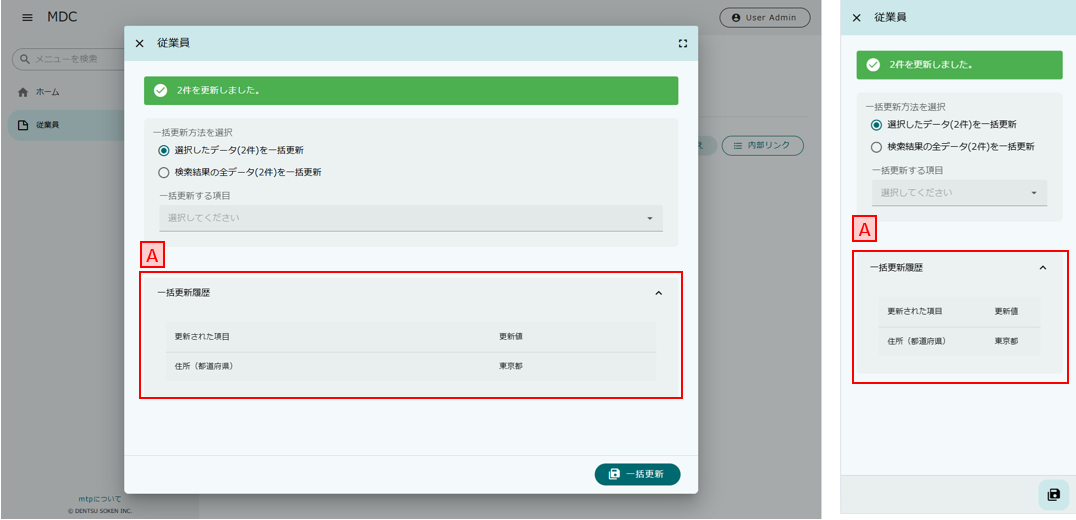Select 選択したデータ(2件)を一括更新 radio in desktop dialog

[163, 150]
